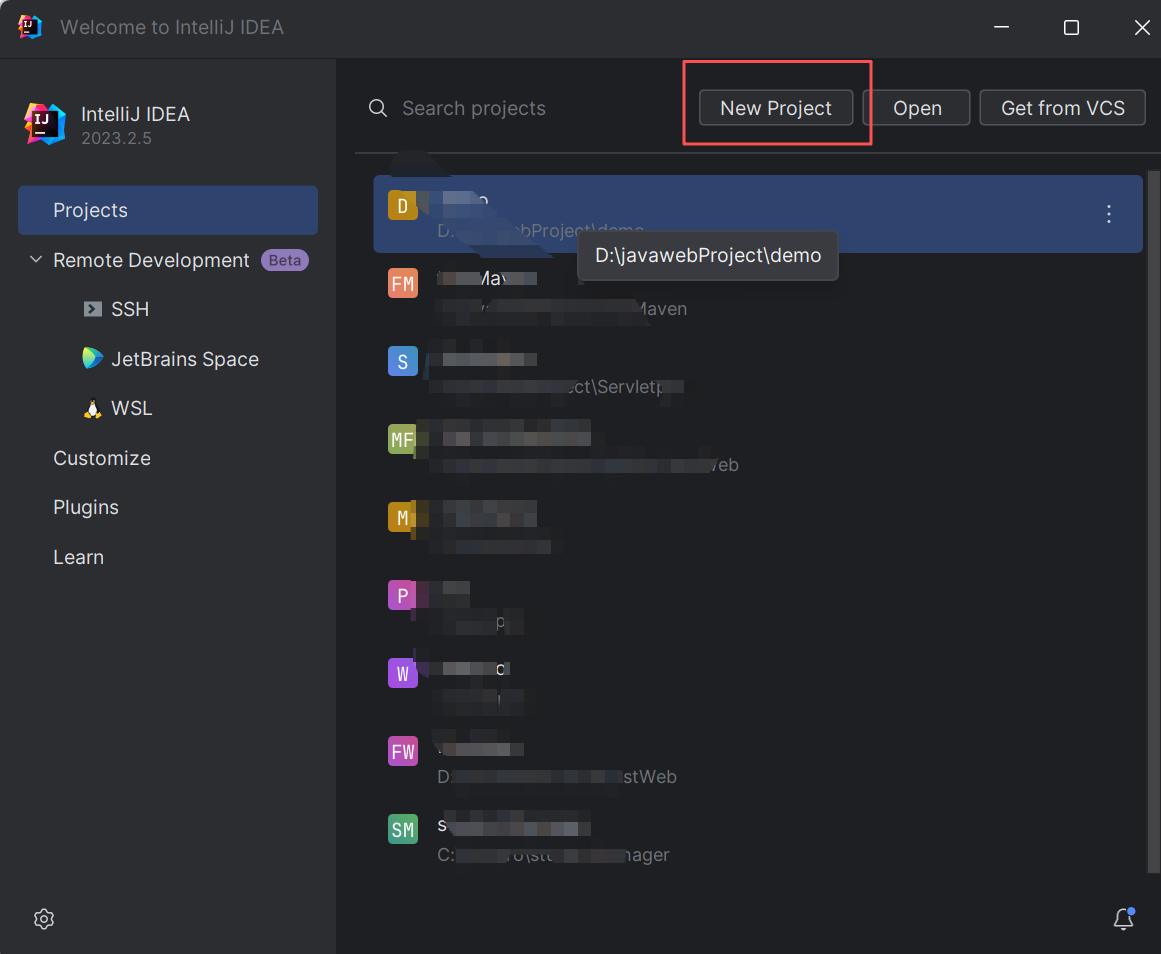The height and width of the screenshot is (954, 1161).
Task: Click the W project icon
Action: coord(403,673)
